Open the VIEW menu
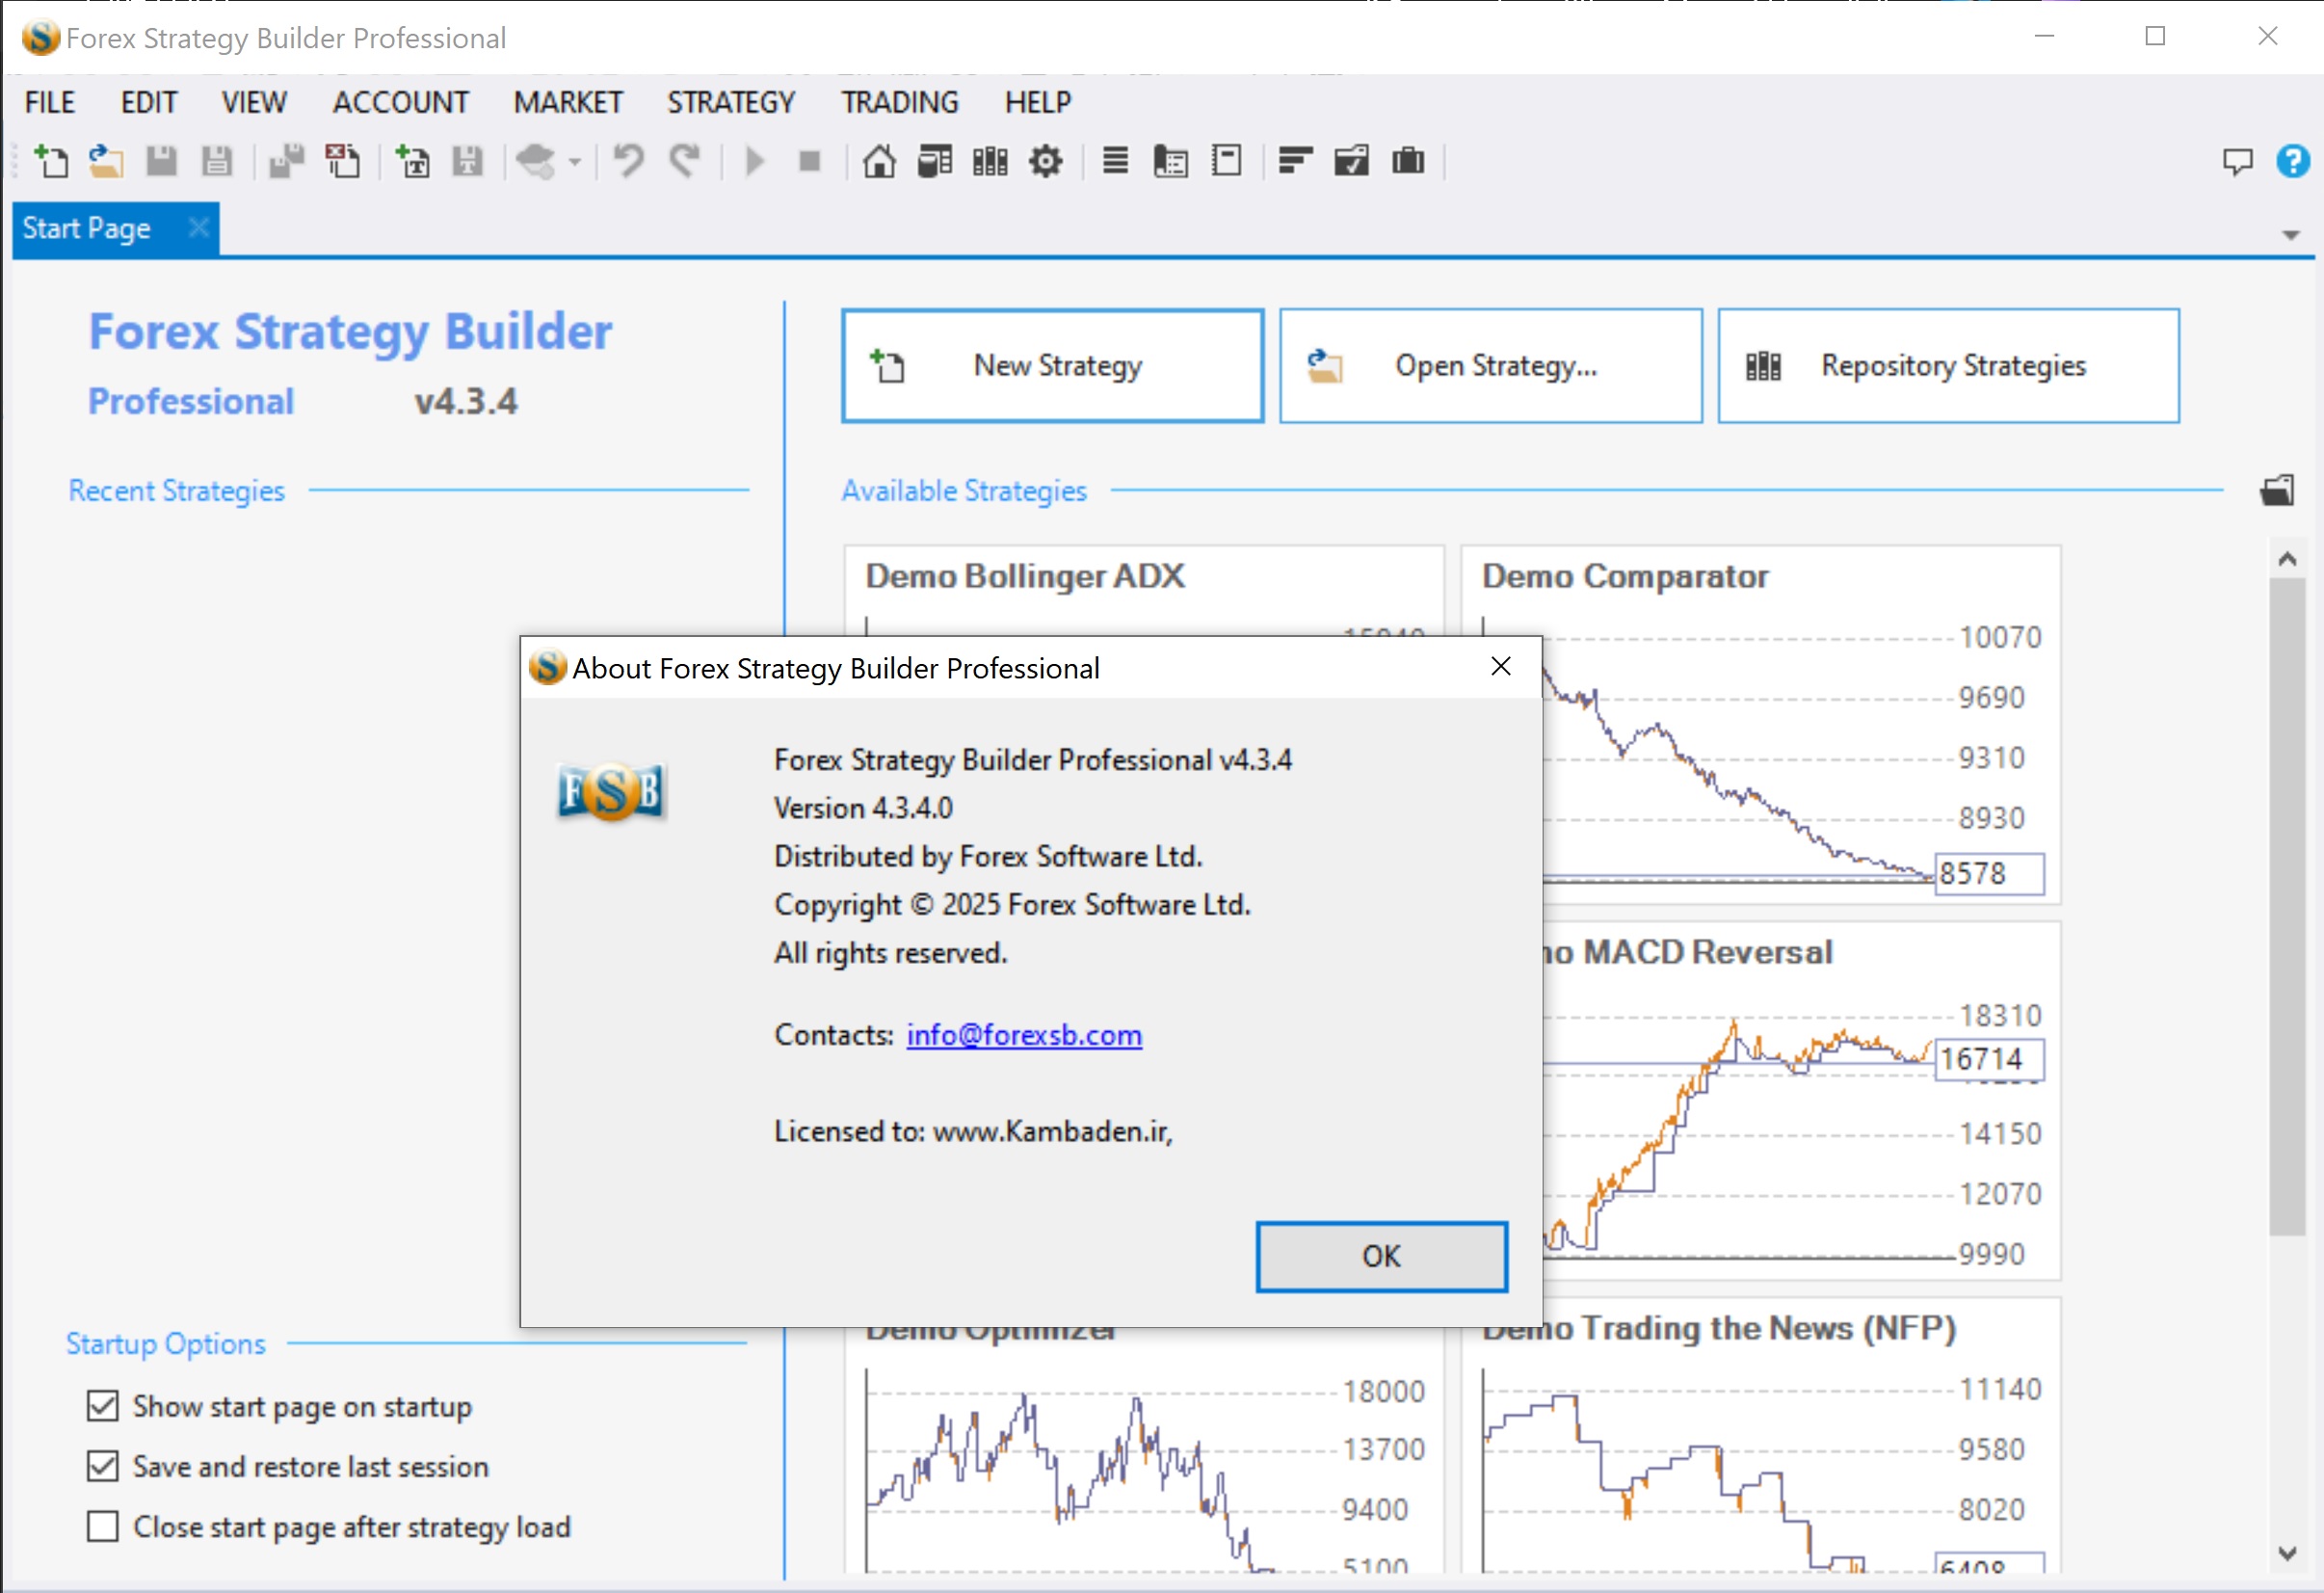The width and height of the screenshot is (2324, 1593). [x=254, y=102]
